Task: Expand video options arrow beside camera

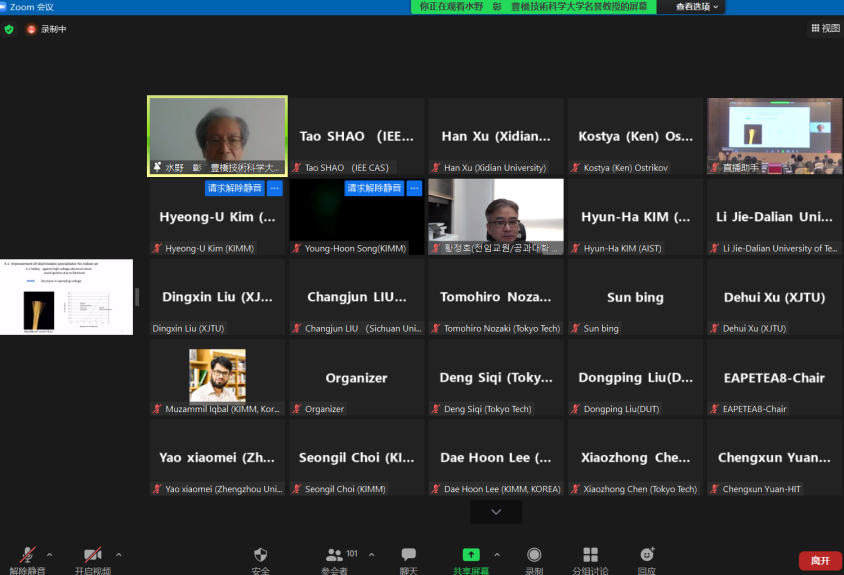Action: [x=119, y=553]
